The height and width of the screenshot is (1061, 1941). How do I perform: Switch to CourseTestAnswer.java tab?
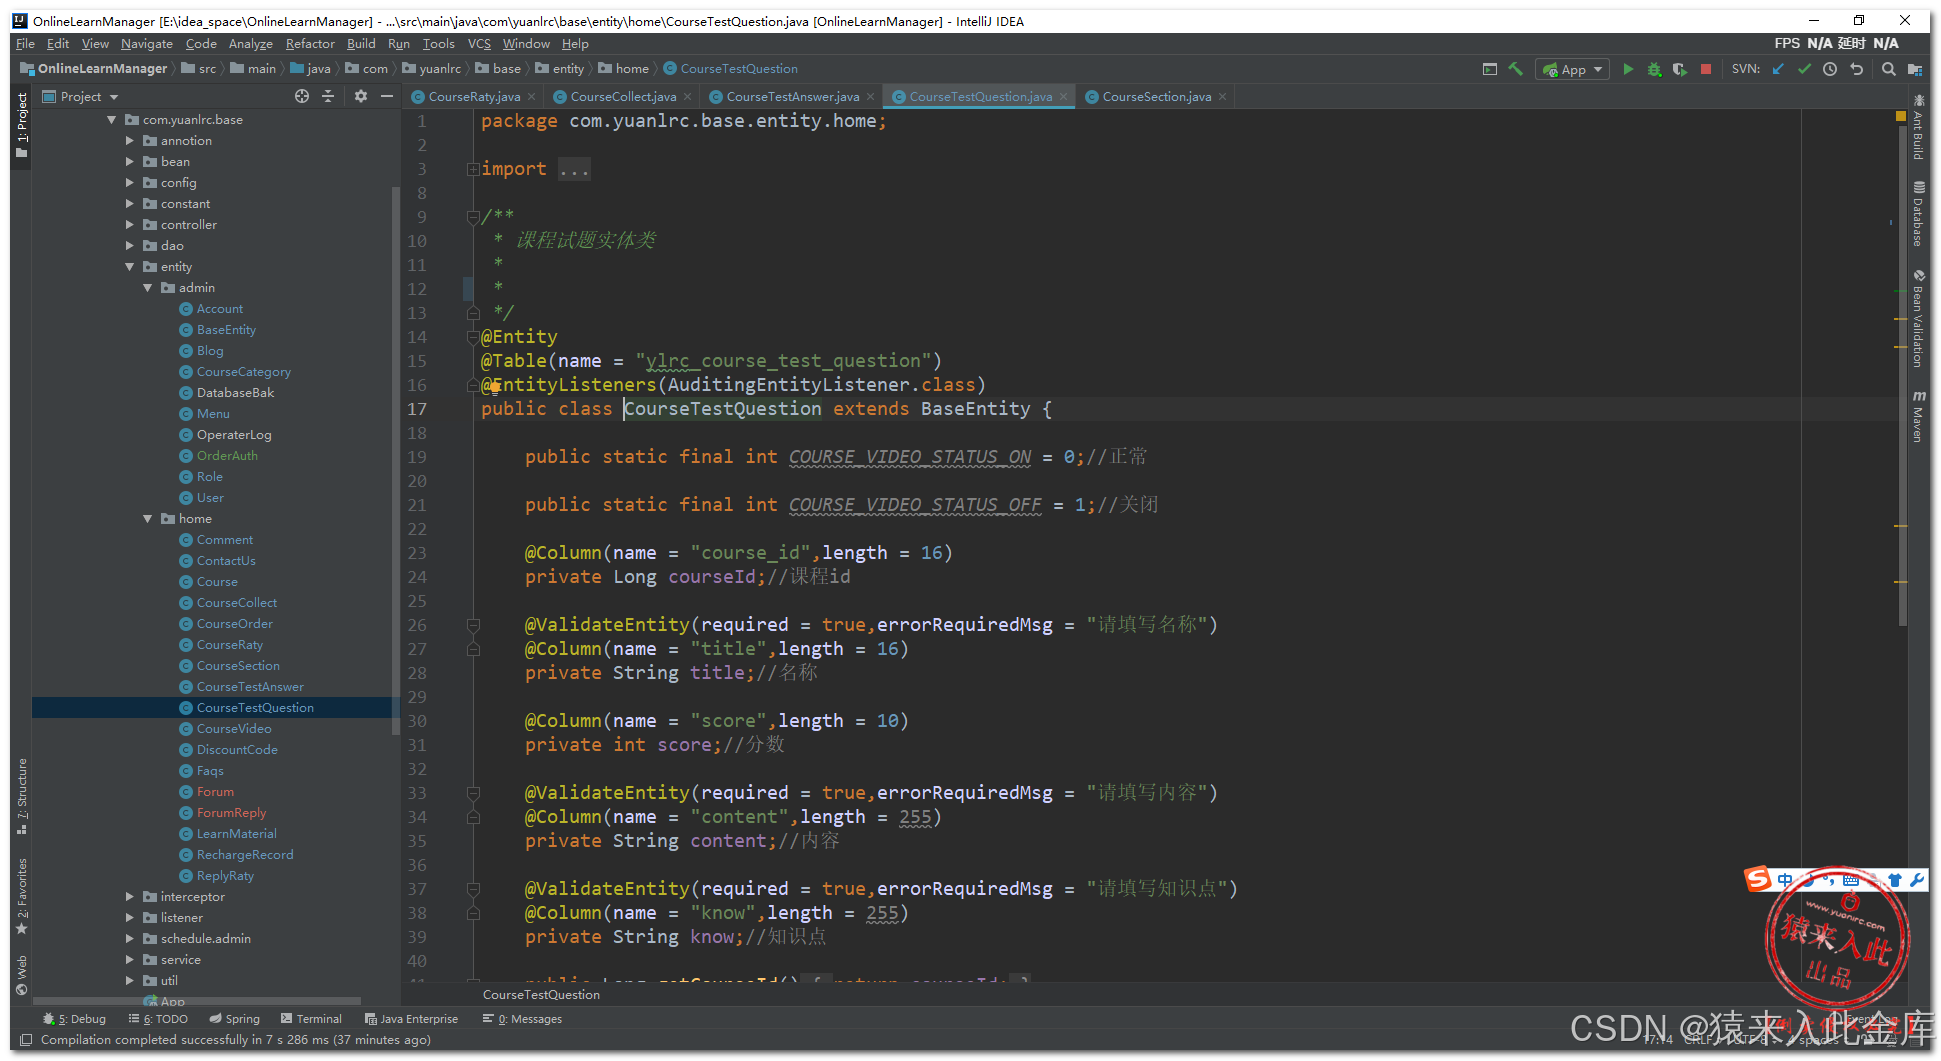(792, 97)
